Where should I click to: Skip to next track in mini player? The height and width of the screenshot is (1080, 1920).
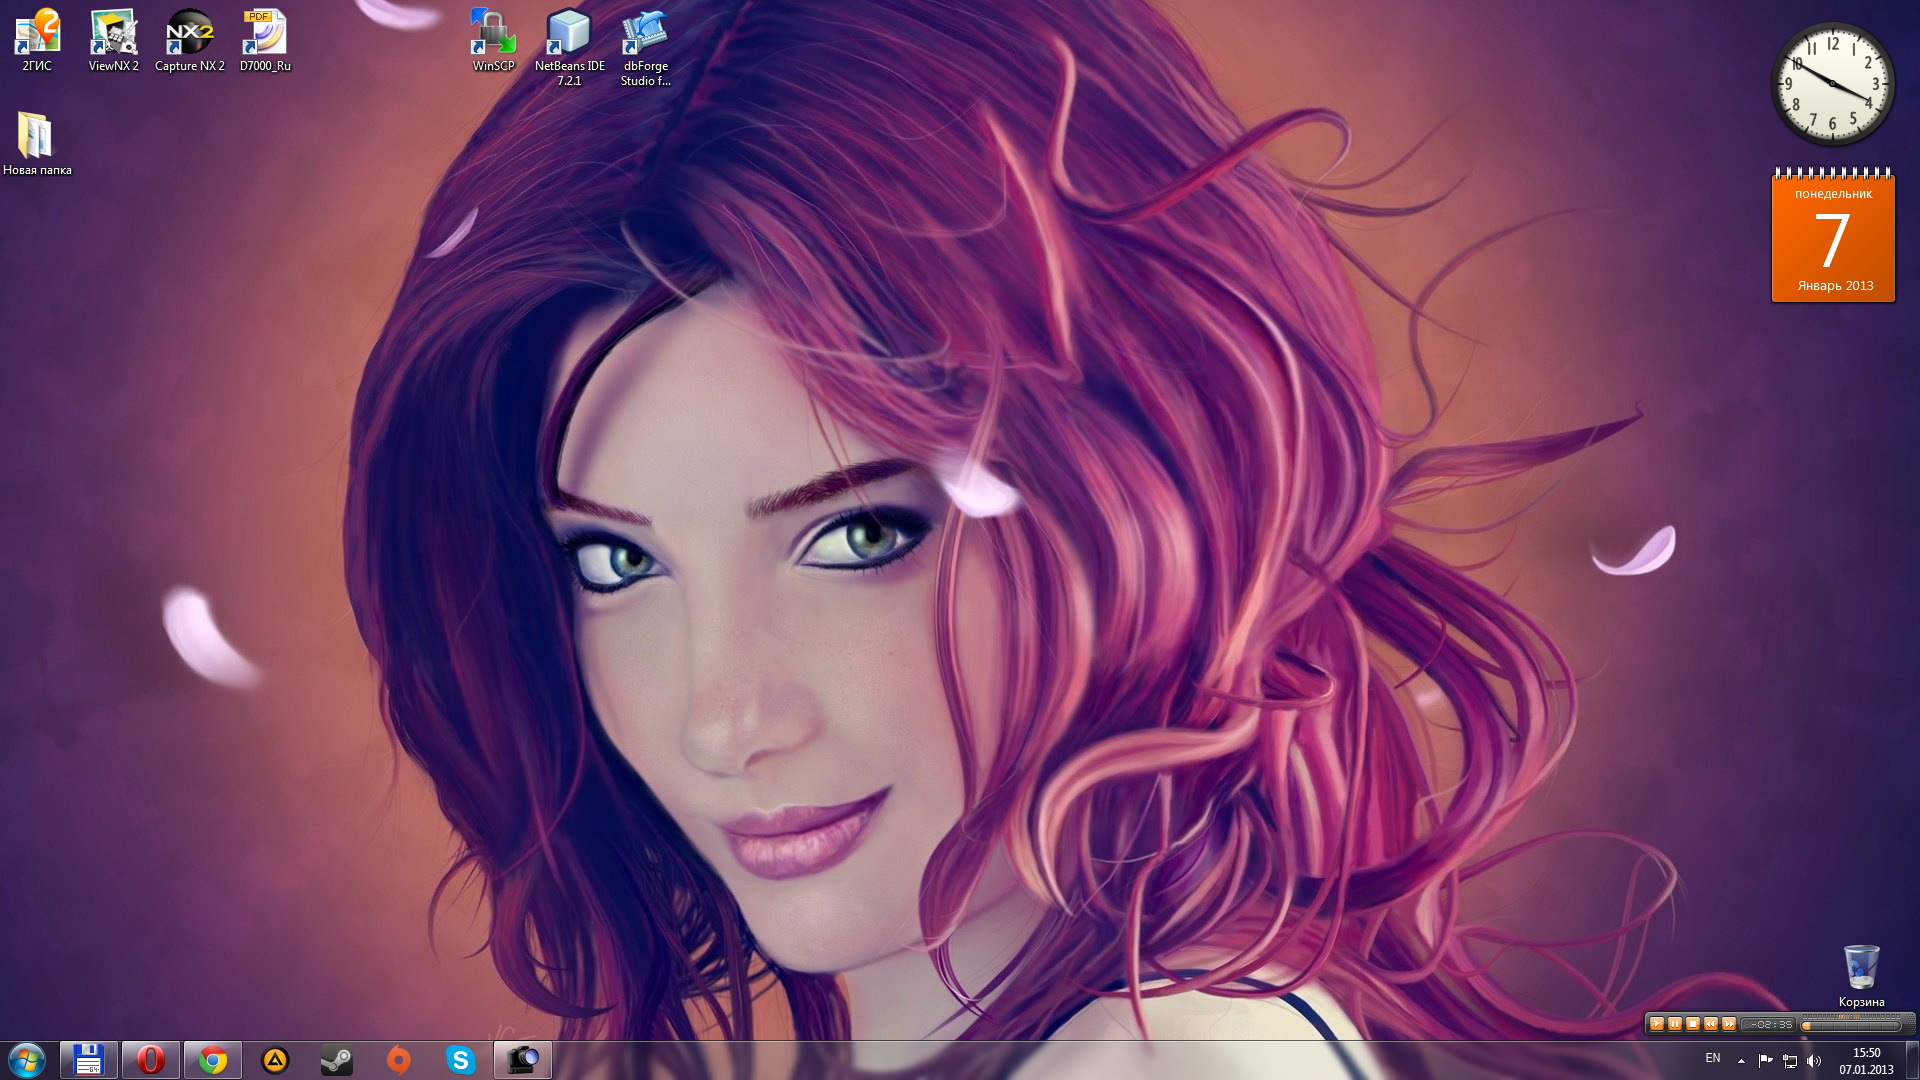click(1729, 1024)
